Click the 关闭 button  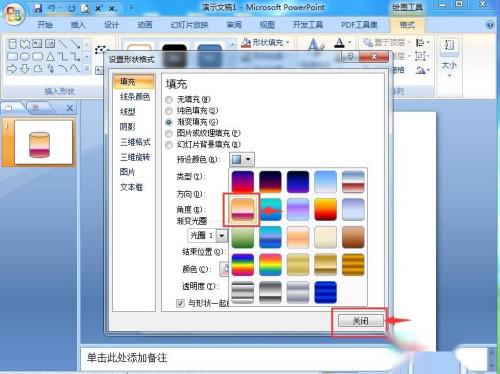tap(360, 321)
